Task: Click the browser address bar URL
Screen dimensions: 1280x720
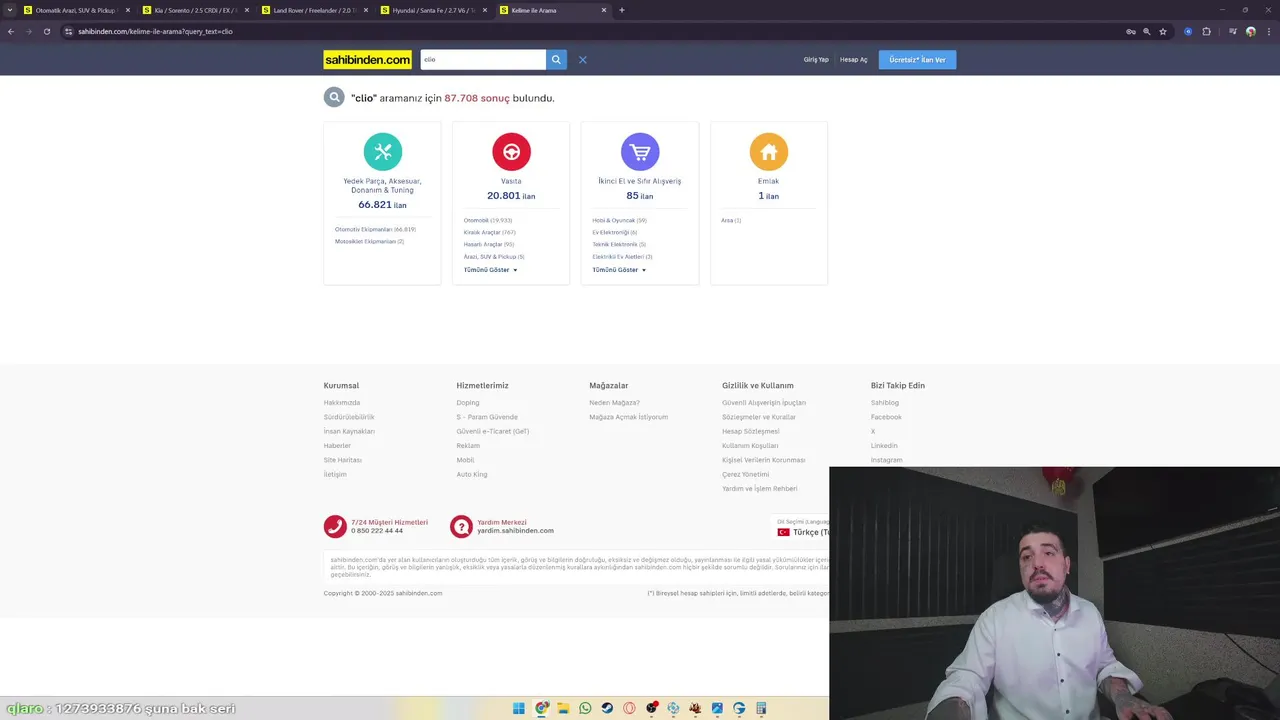Action: [x=155, y=31]
